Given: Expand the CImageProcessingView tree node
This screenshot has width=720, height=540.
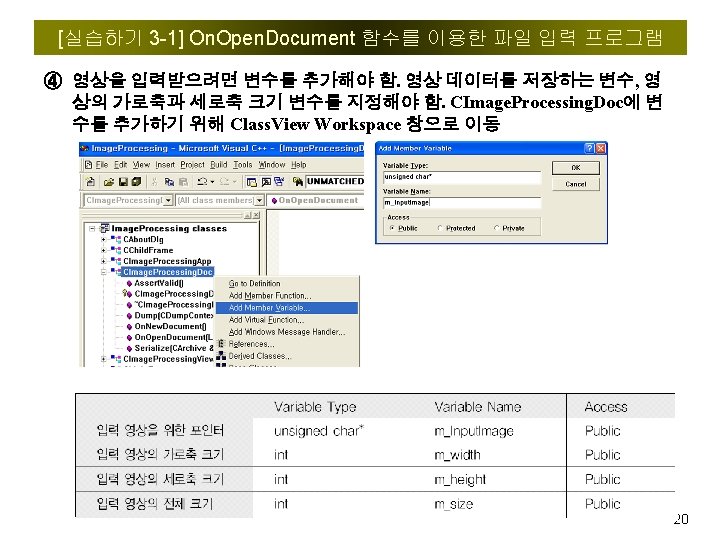Looking at the screenshot, I should click(x=103, y=359).
